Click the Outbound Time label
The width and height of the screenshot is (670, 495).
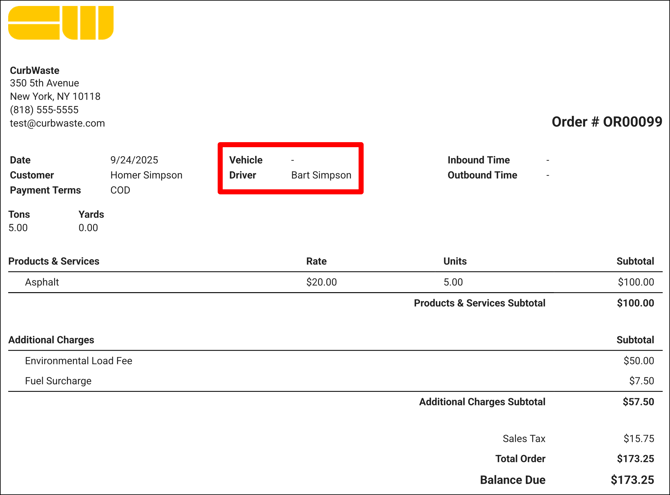point(482,175)
